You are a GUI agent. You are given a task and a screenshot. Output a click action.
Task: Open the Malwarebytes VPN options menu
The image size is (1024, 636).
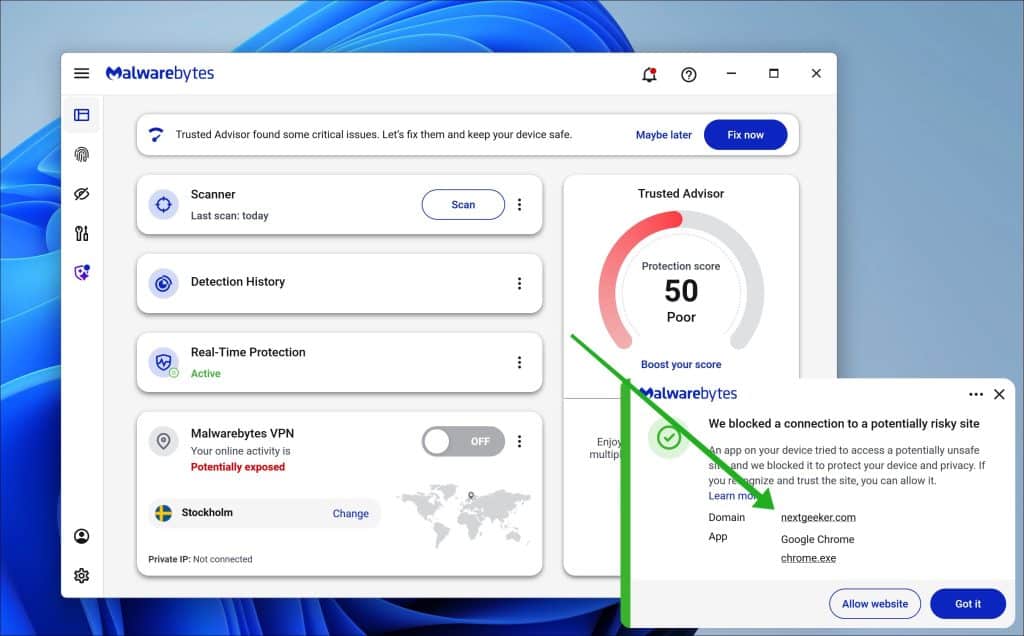[520, 441]
